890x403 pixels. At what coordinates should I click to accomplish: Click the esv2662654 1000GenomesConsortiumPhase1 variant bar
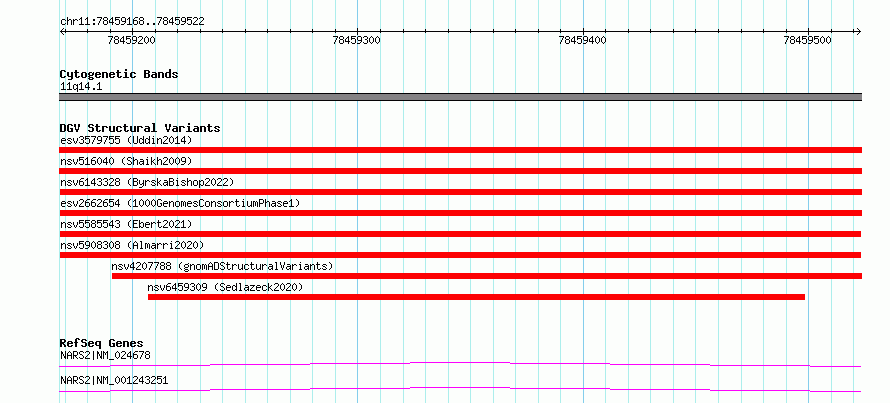460,213
